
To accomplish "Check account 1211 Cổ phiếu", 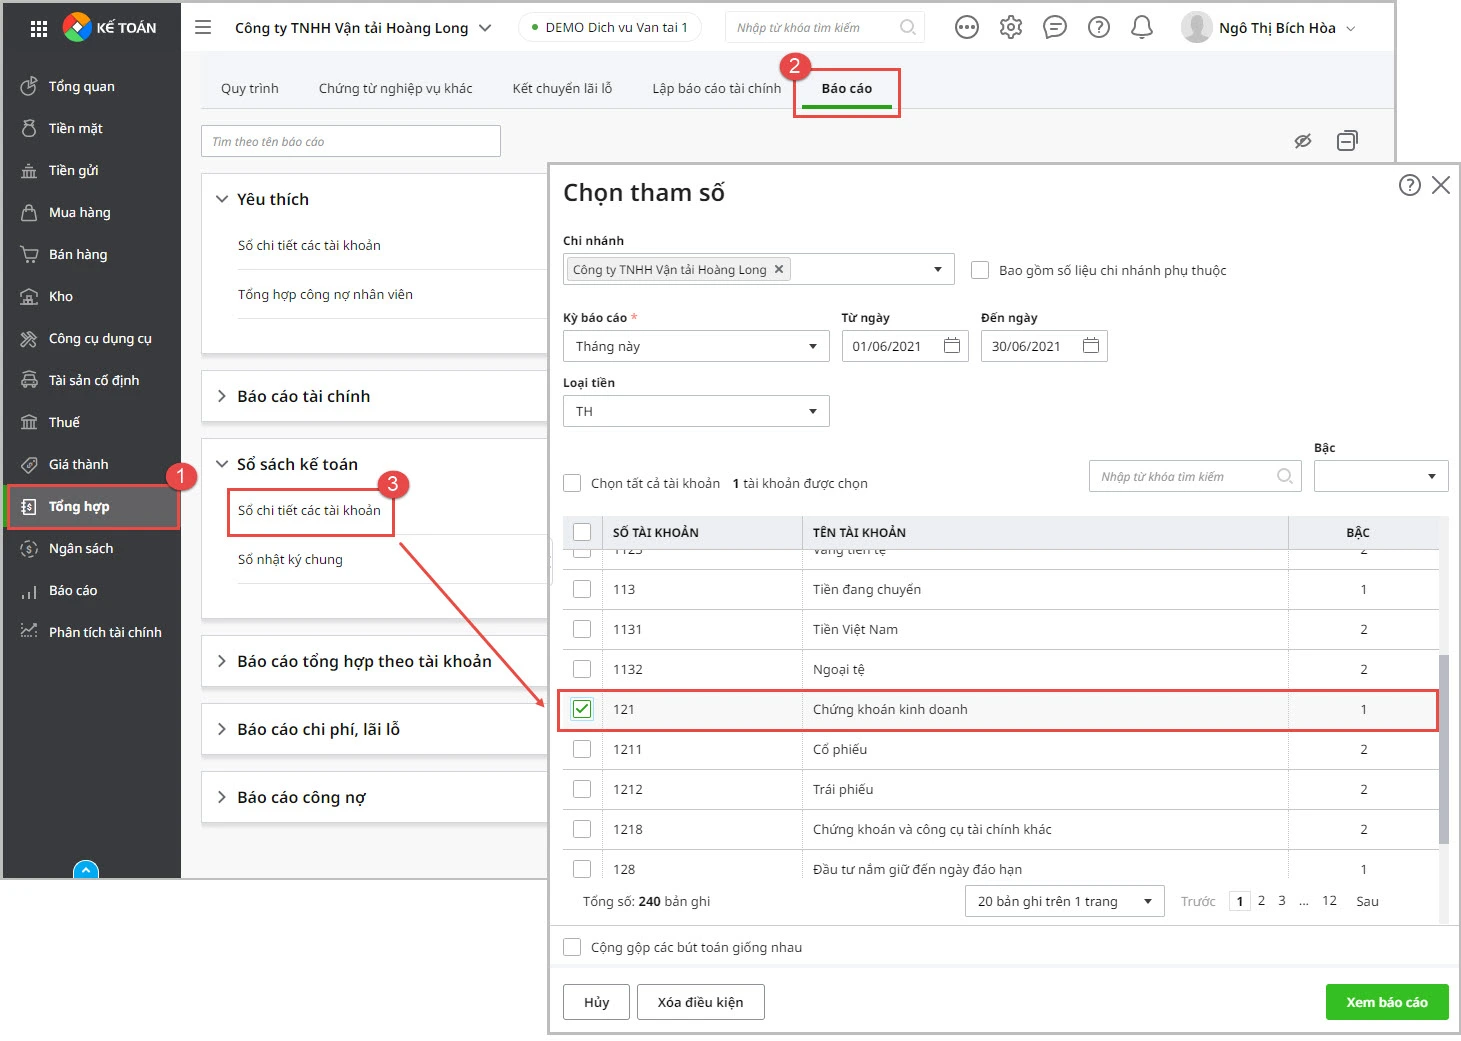I will (x=582, y=749).
